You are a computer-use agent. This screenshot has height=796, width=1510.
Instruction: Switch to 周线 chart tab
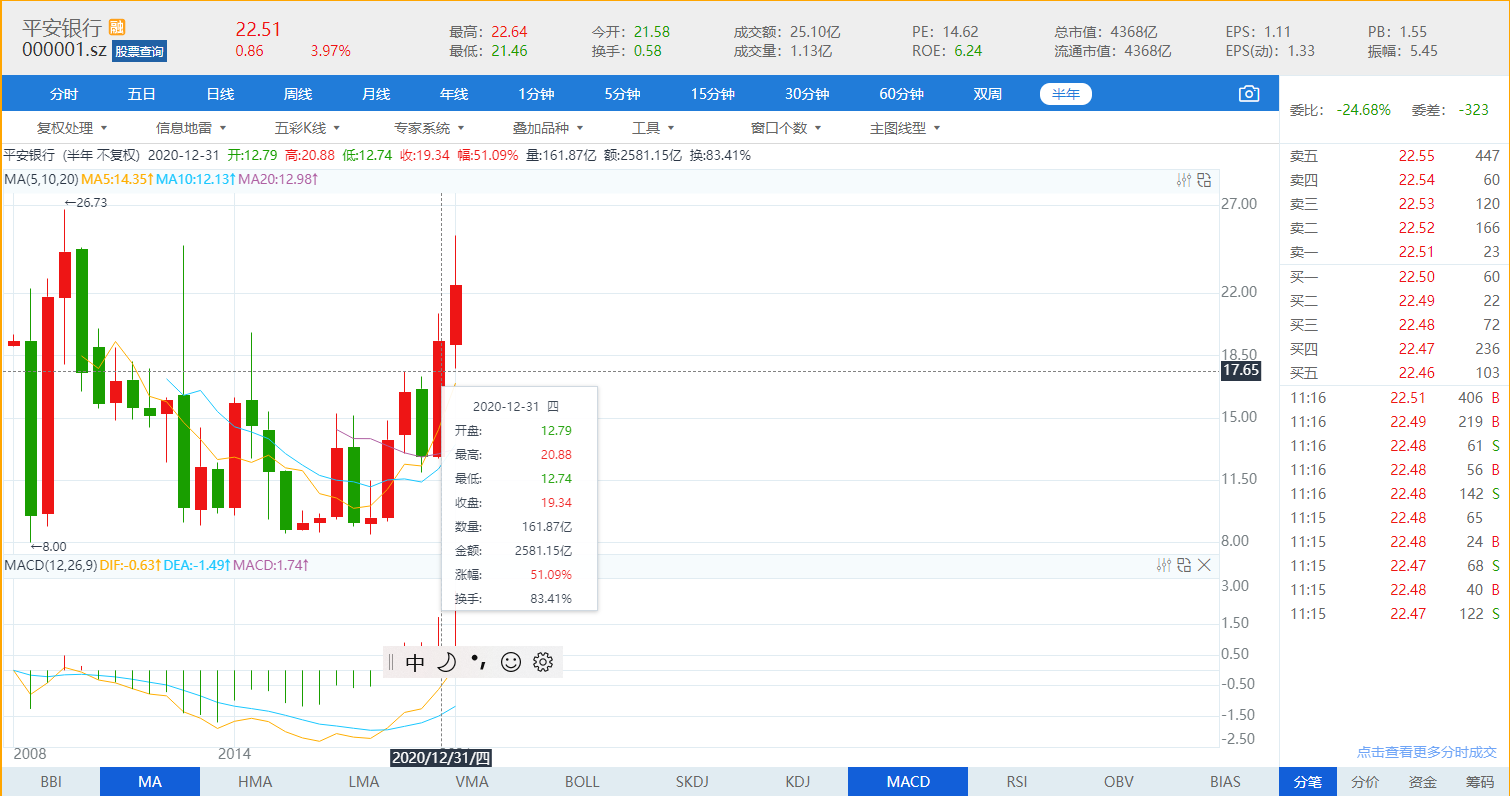pos(298,94)
